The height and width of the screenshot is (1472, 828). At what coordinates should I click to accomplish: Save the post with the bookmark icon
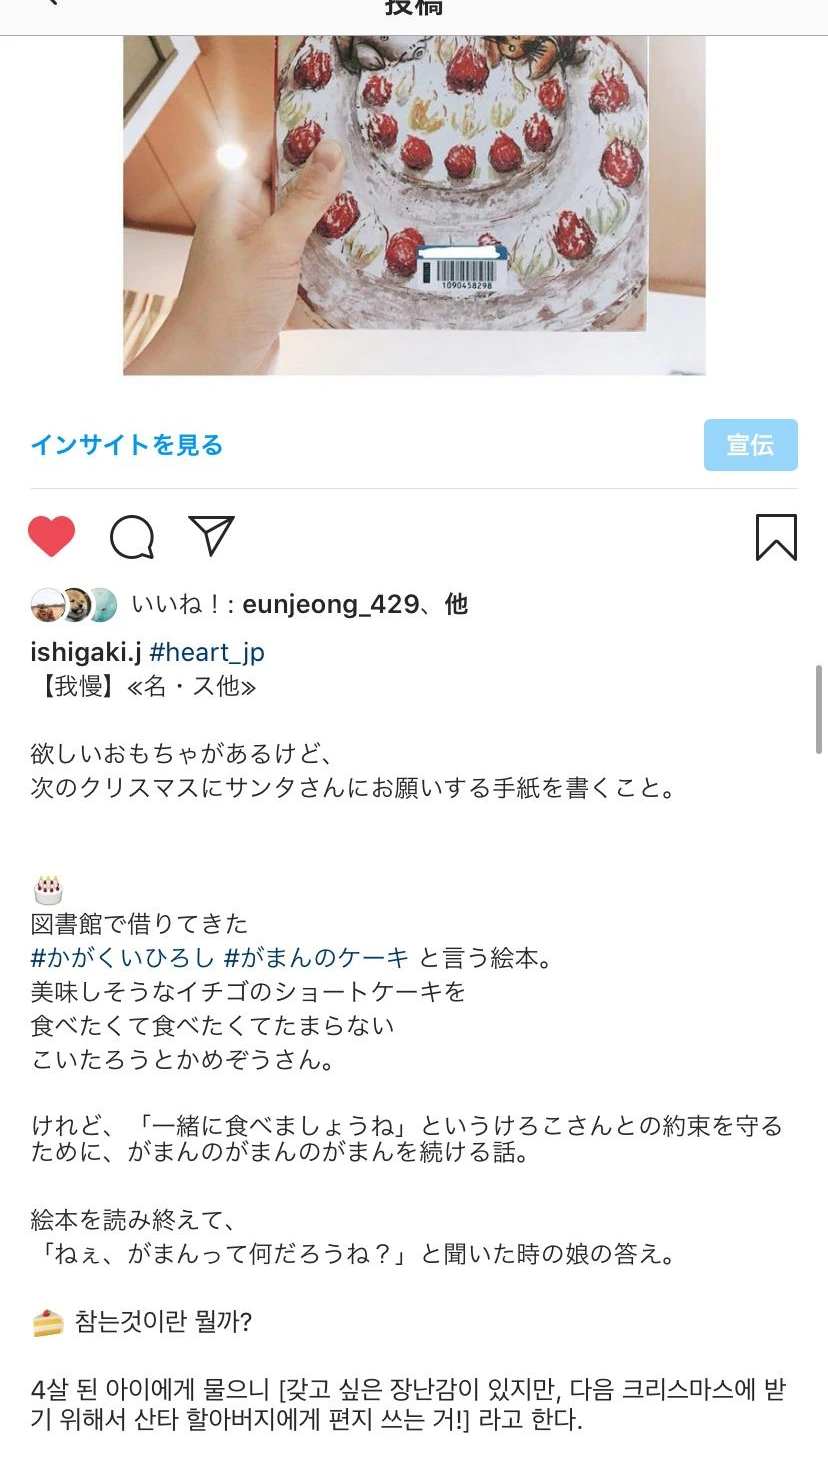[776, 537]
